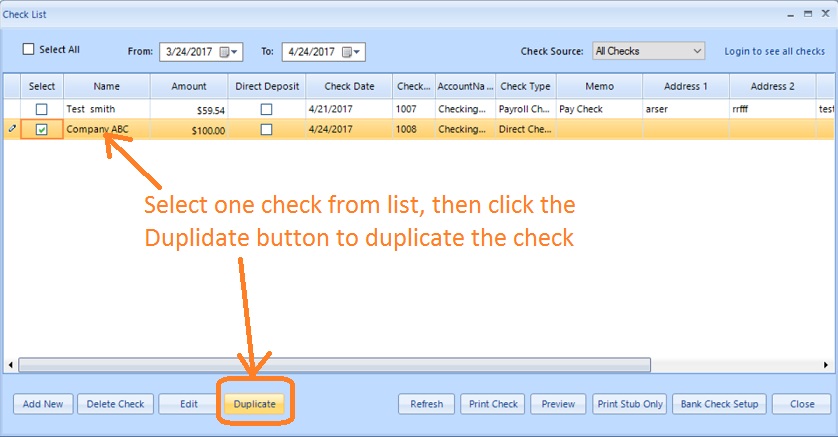
Task: Uncheck the Select box for Company ABC
Action: click(x=42, y=130)
